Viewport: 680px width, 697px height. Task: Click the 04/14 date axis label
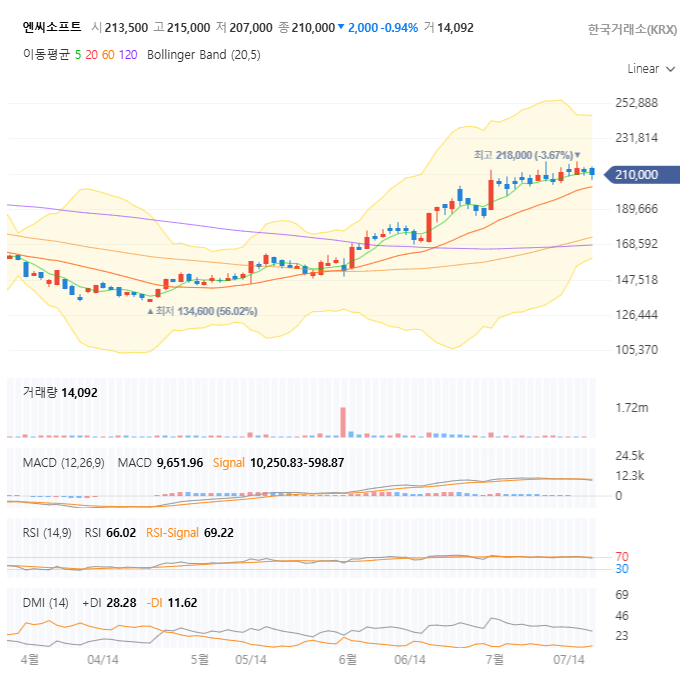tap(103, 660)
